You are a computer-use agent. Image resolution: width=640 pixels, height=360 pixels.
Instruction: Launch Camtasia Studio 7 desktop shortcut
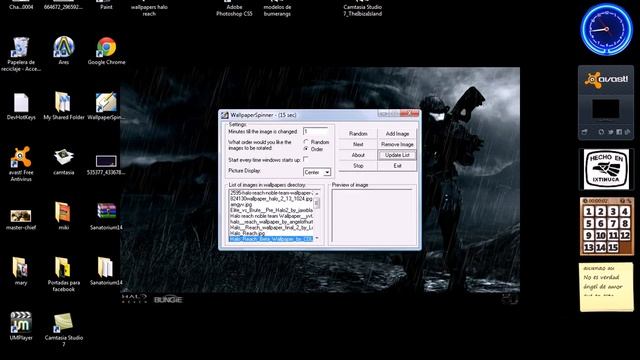tap(63, 322)
